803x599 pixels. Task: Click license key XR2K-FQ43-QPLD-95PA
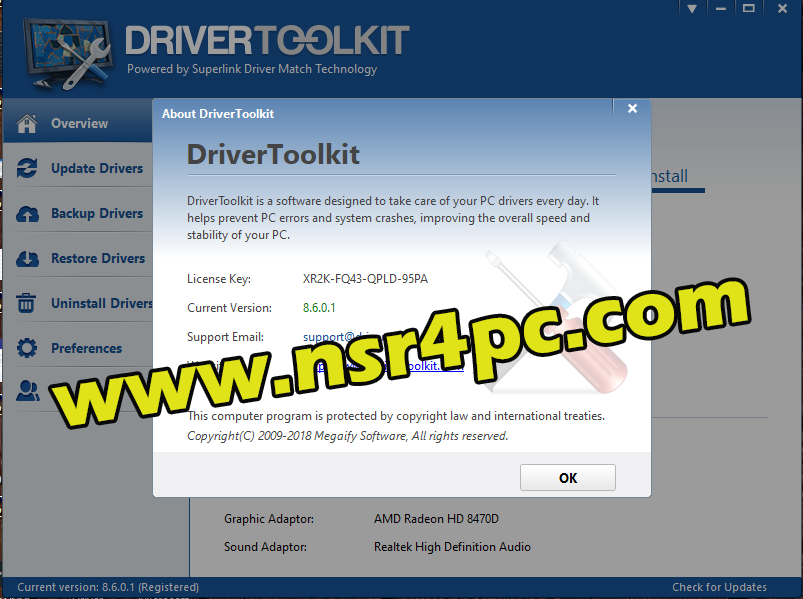click(x=365, y=279)
